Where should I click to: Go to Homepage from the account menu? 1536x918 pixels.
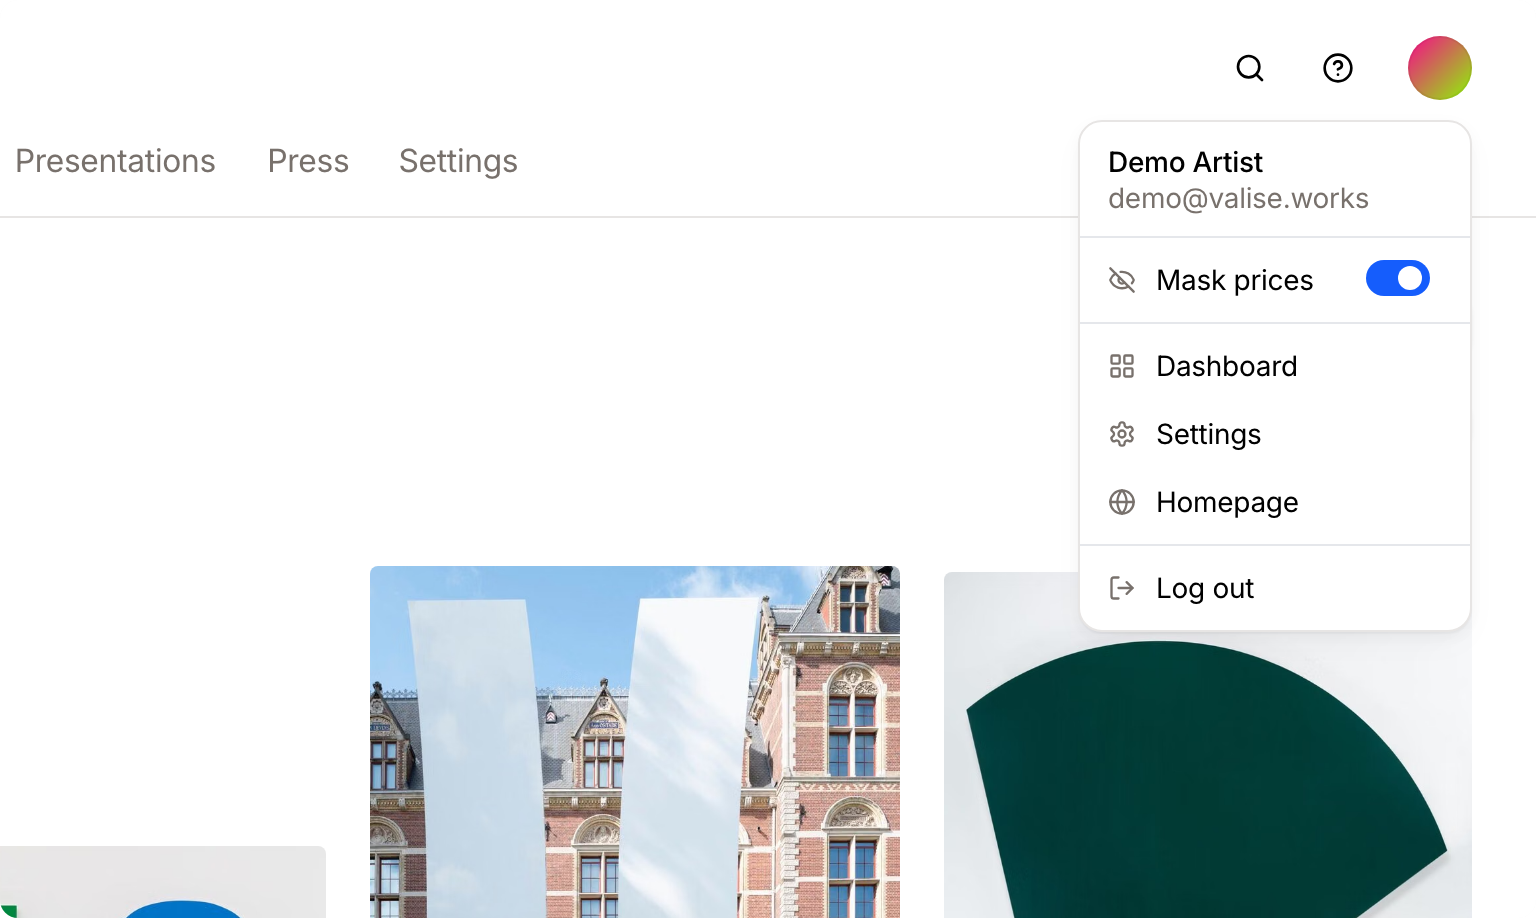pyautogui.click(x=1275, y=502)
